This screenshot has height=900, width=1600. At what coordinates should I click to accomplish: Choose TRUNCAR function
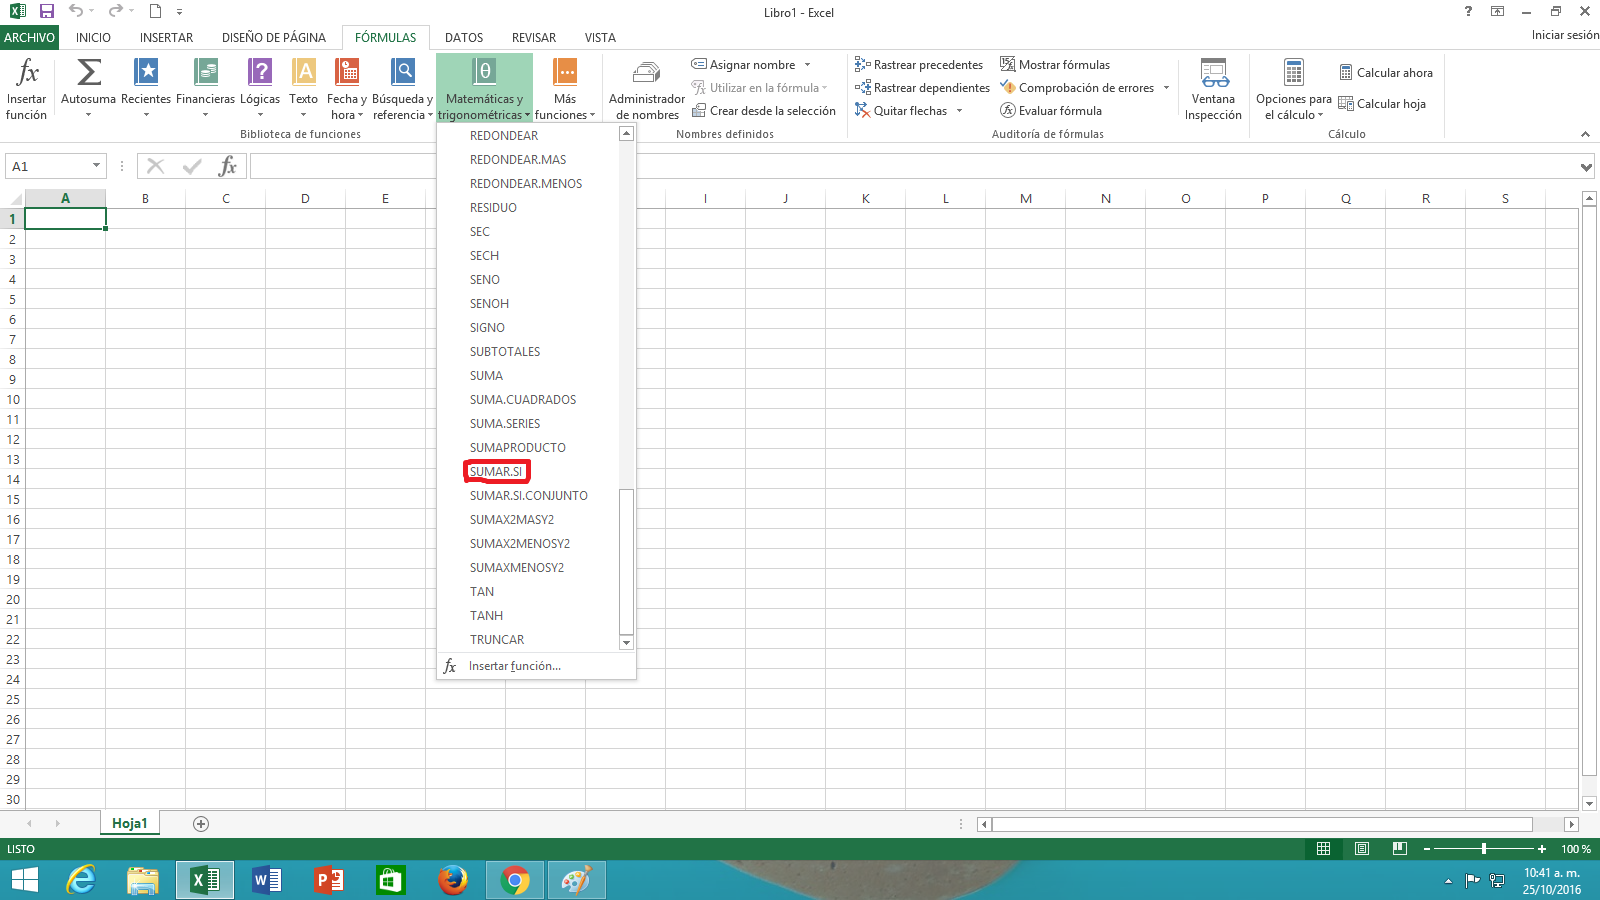497,640
